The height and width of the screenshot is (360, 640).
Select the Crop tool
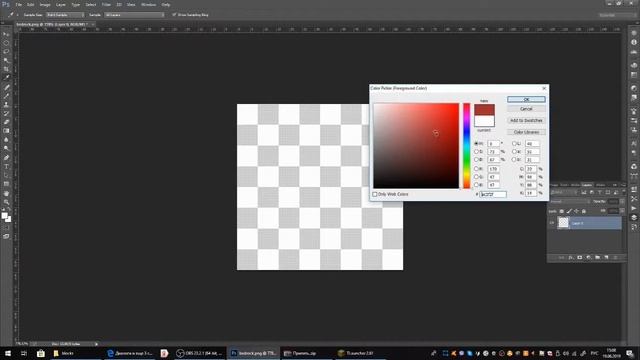6,69
